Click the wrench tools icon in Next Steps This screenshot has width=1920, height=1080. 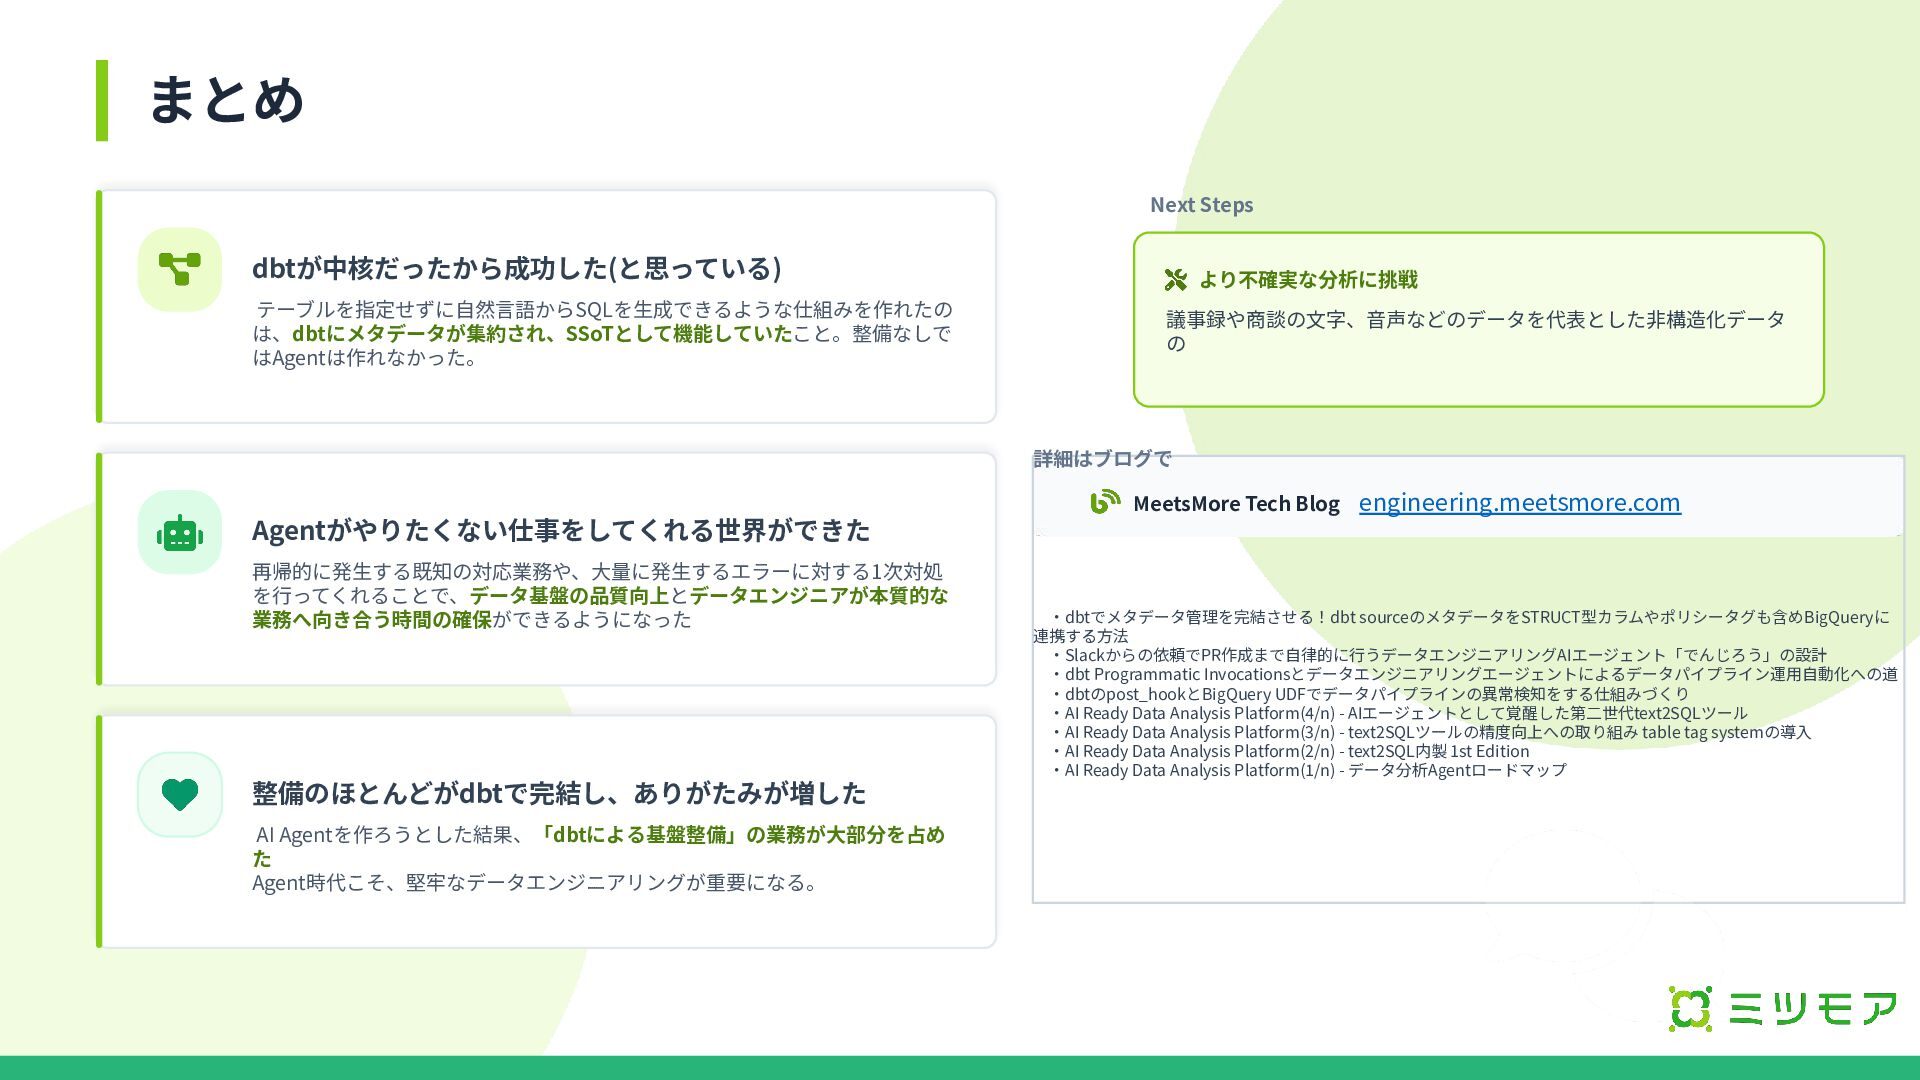coord(1176,280)
